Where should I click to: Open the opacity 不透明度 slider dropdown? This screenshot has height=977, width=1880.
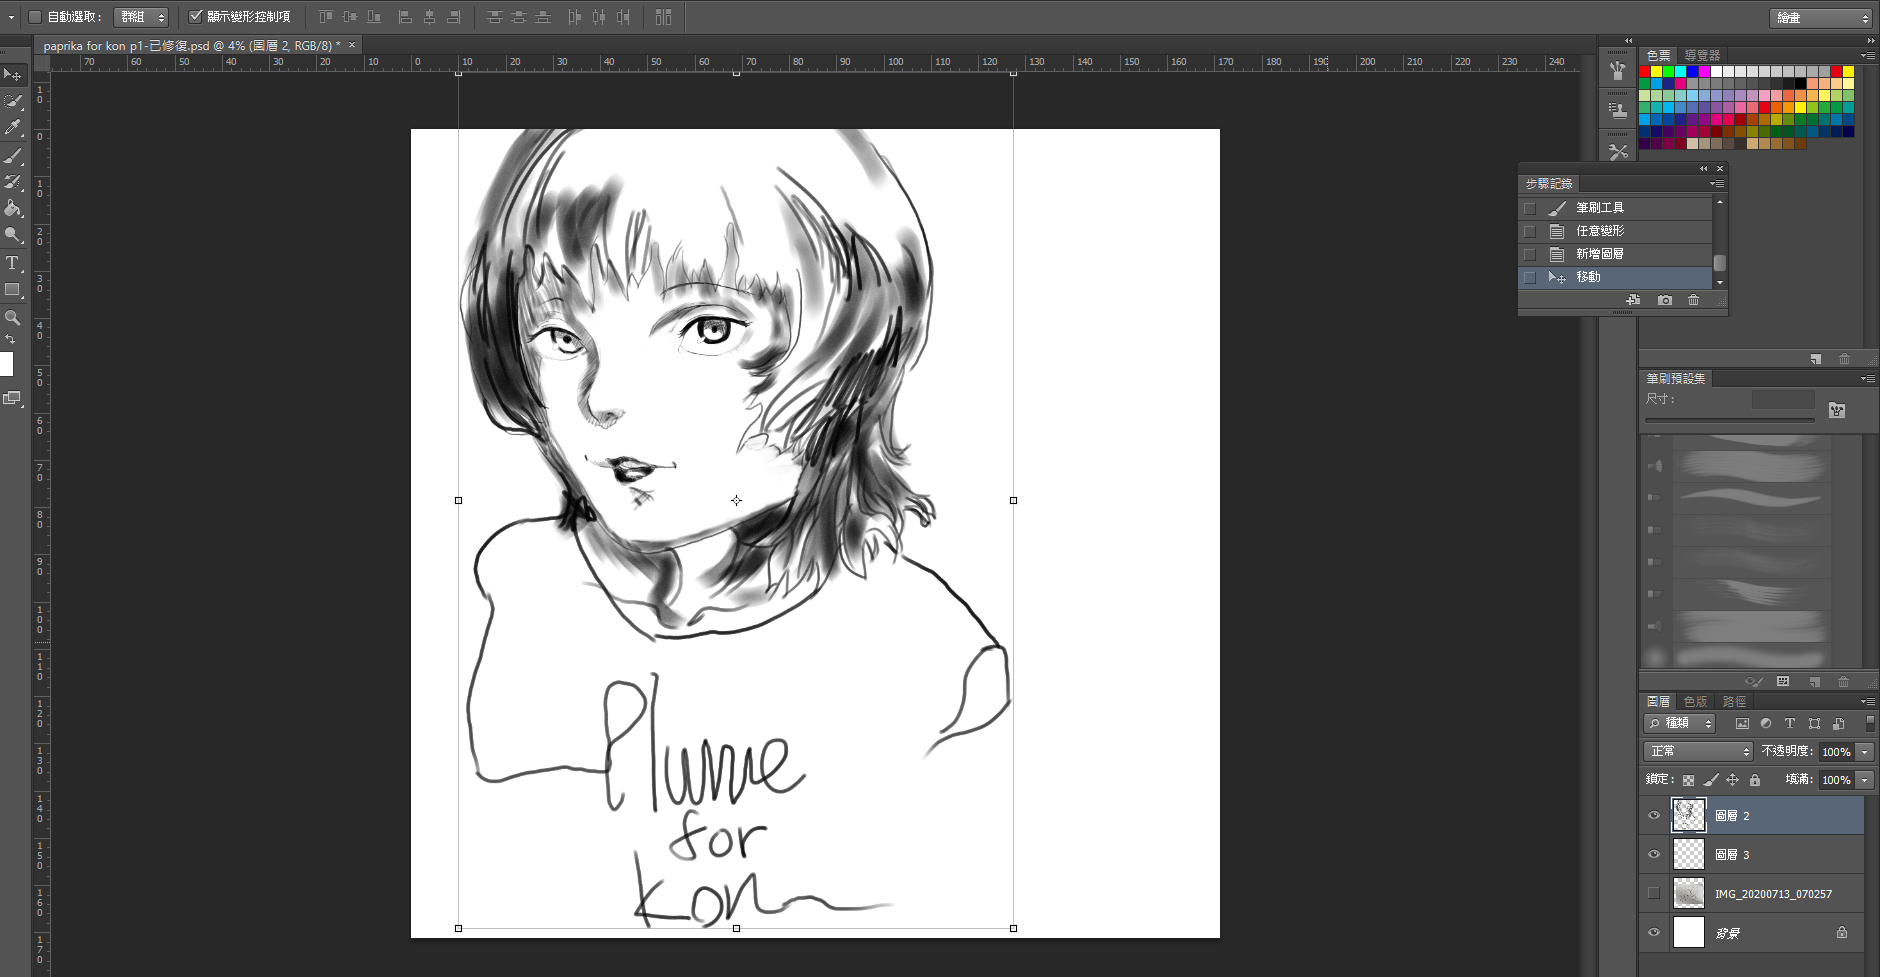pos(1865,752)
